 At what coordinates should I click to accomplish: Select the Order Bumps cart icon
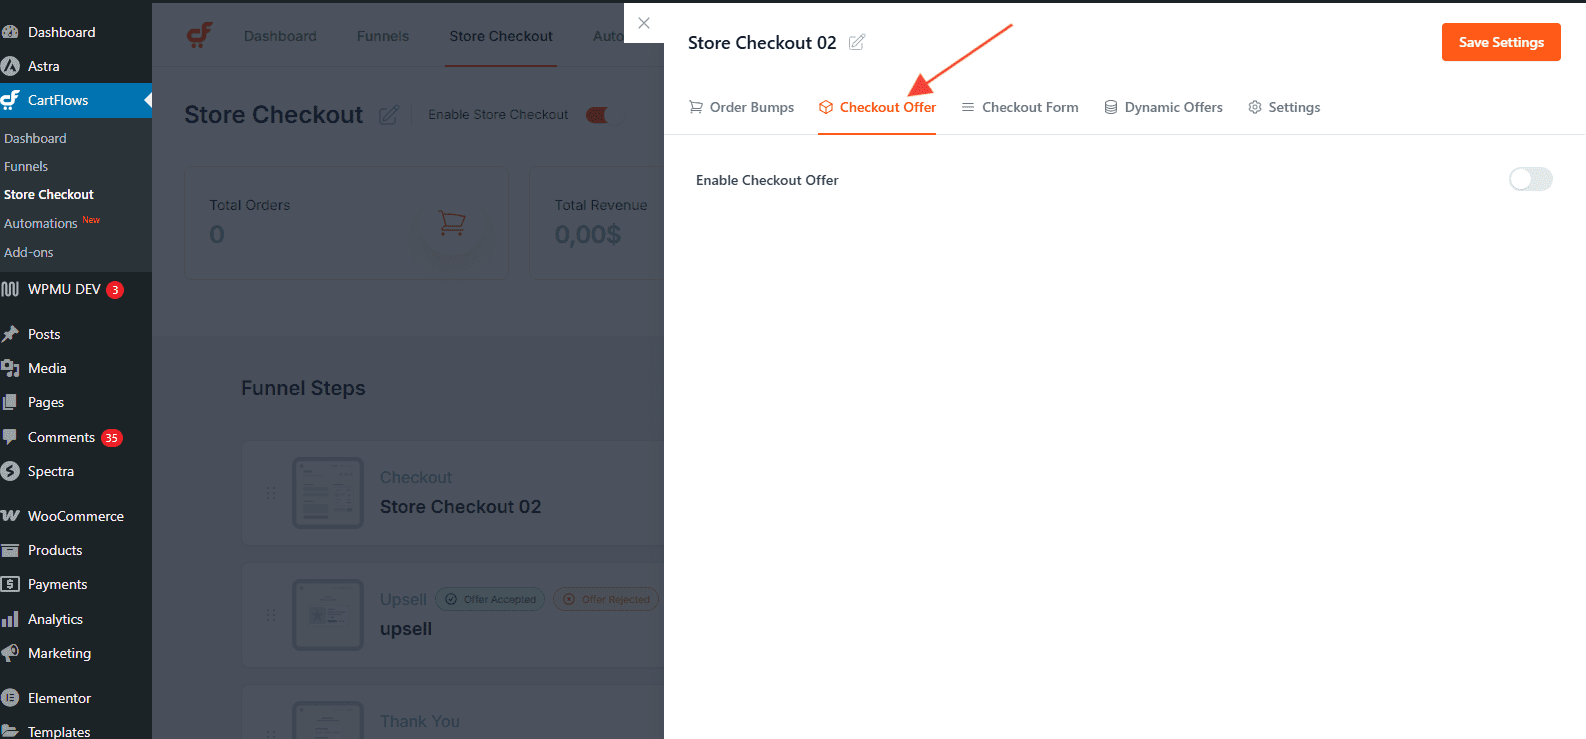[696, 107]
